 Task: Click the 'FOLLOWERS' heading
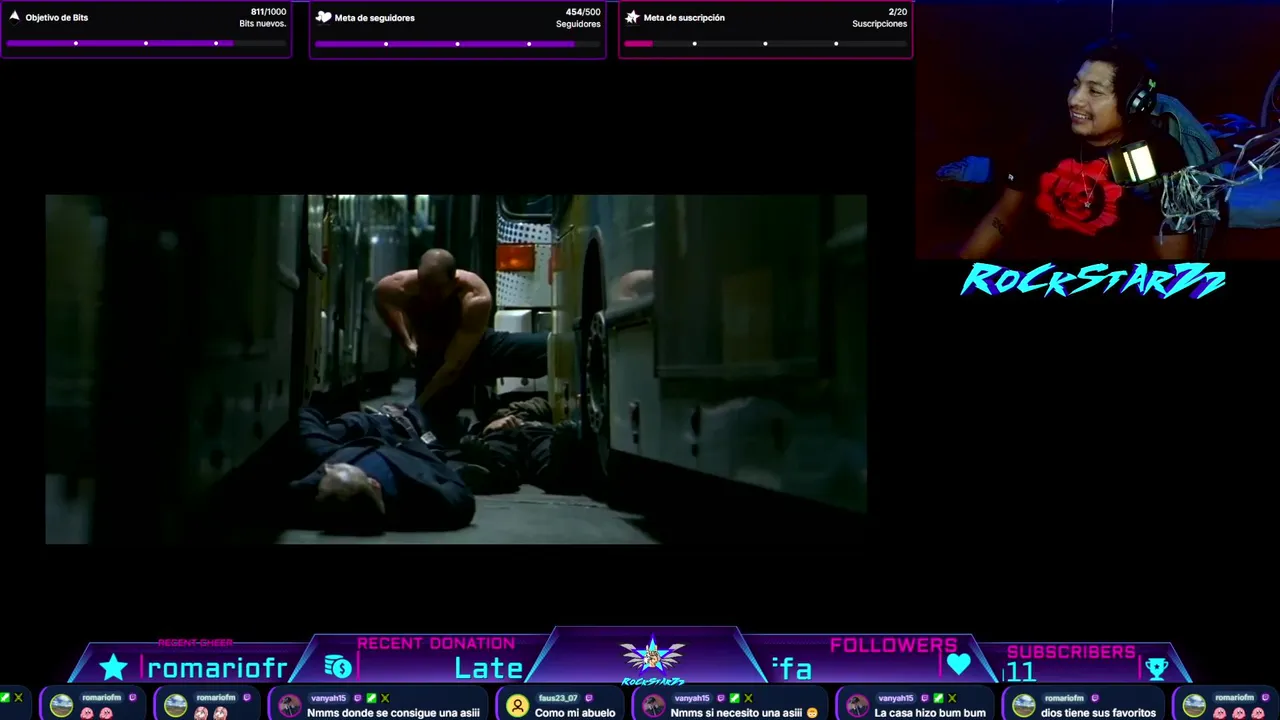(x=893, y=646)
